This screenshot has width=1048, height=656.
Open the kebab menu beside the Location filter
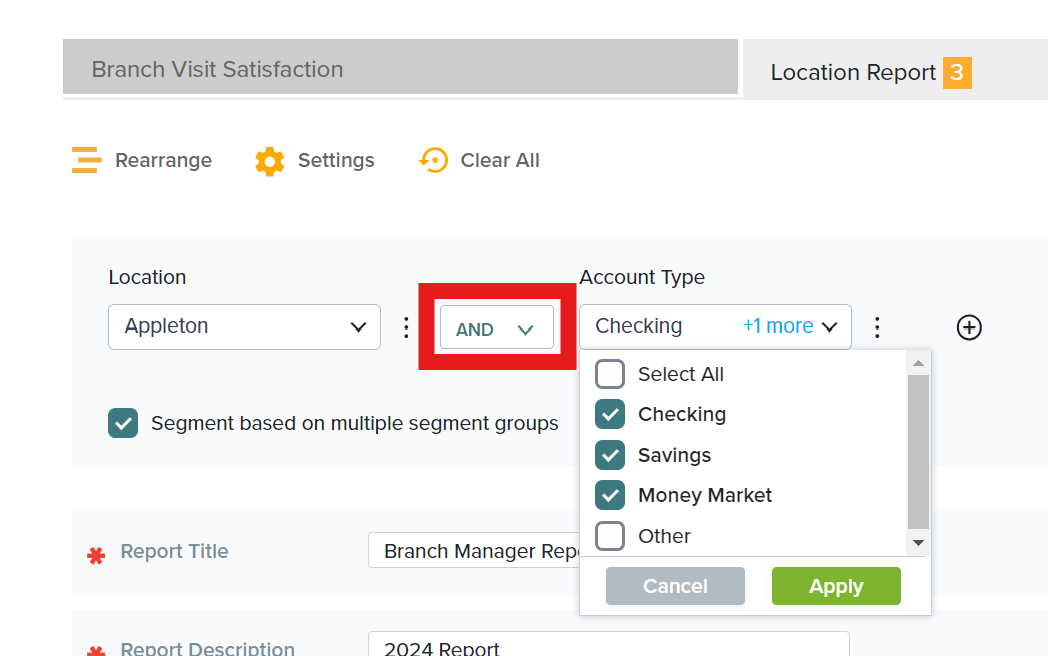coord(406,327)
